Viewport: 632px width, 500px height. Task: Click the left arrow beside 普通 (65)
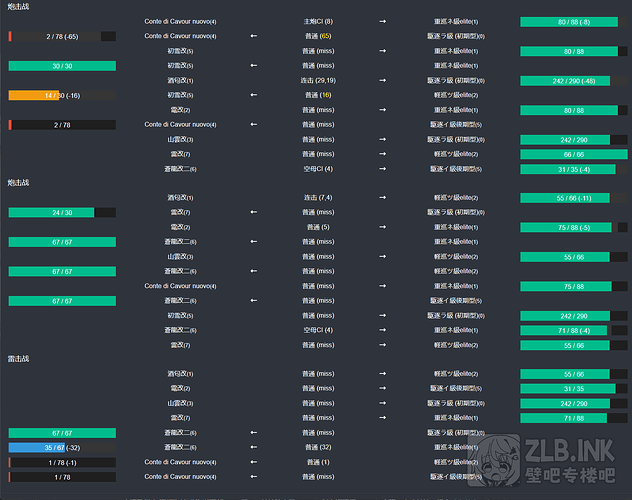click(253, 36)
